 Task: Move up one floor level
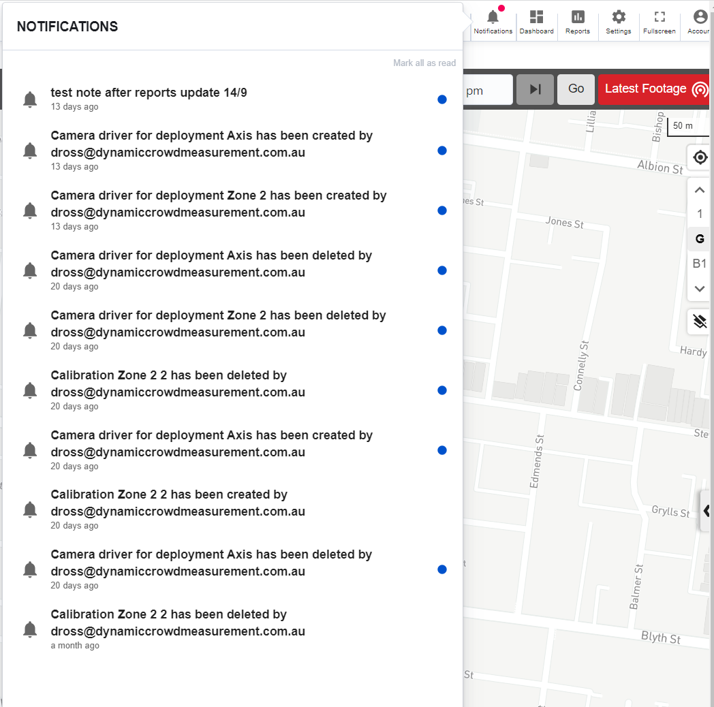[699, 190]
